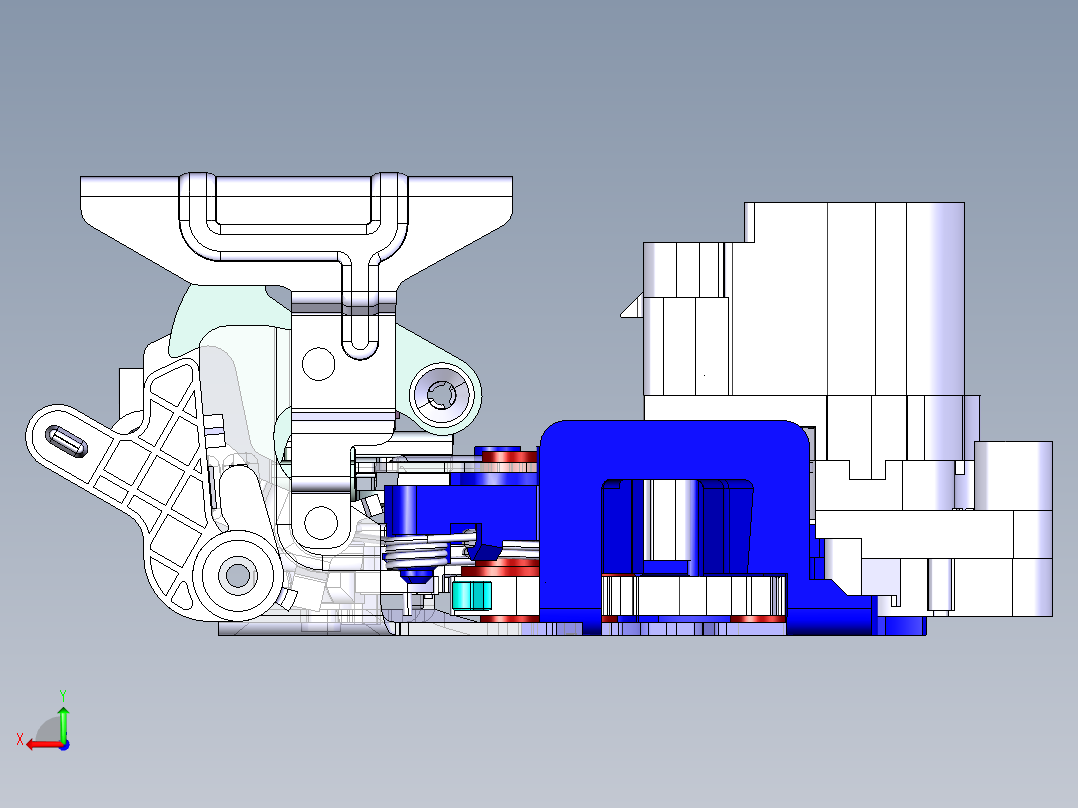The image size is (1078, 808).
Task: Click the red X axis arrow of triad
Action: click(x=43, y=745)
